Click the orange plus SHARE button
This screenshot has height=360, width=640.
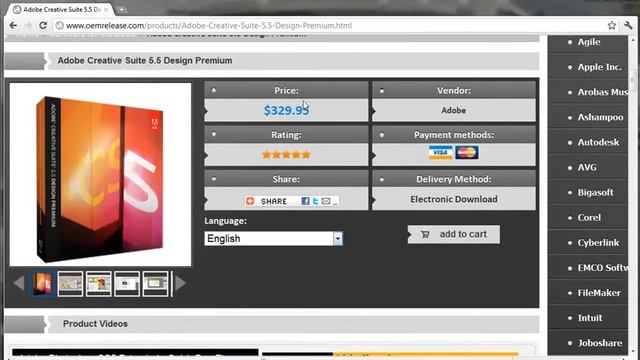(267, 201)
